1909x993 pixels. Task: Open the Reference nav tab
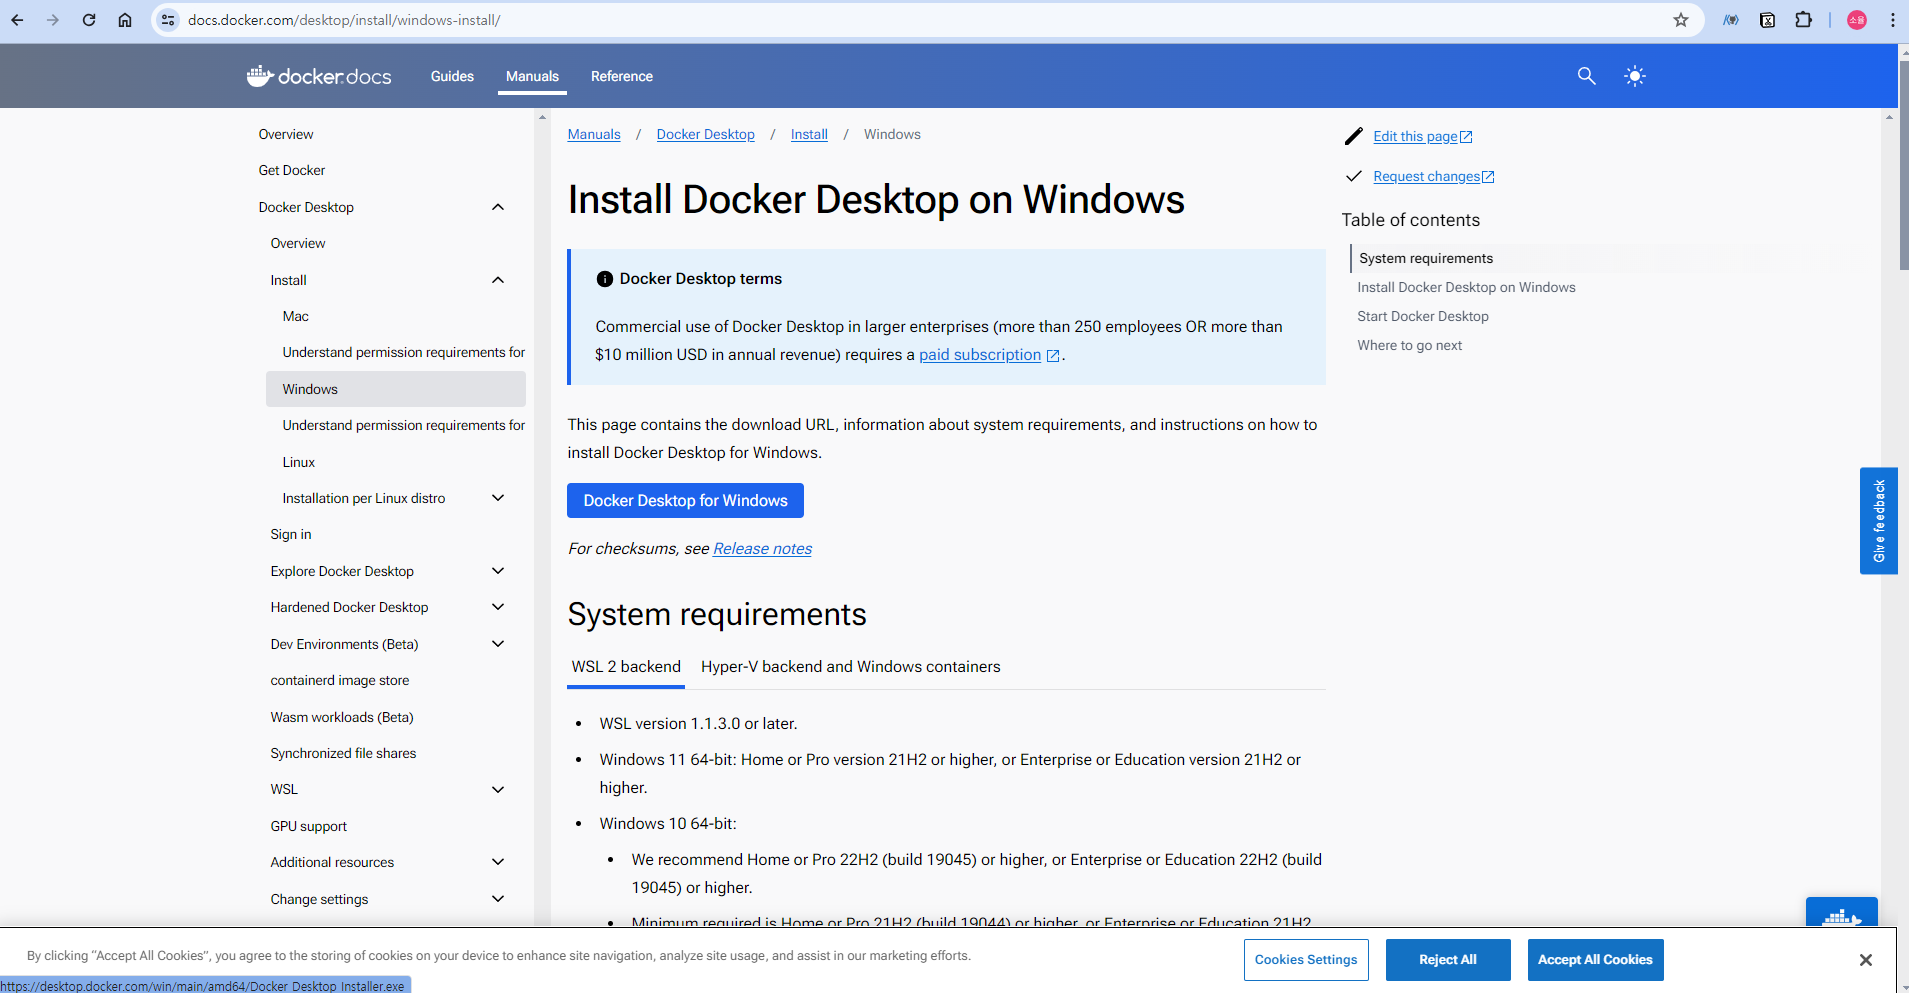click(x=622, y=76)
